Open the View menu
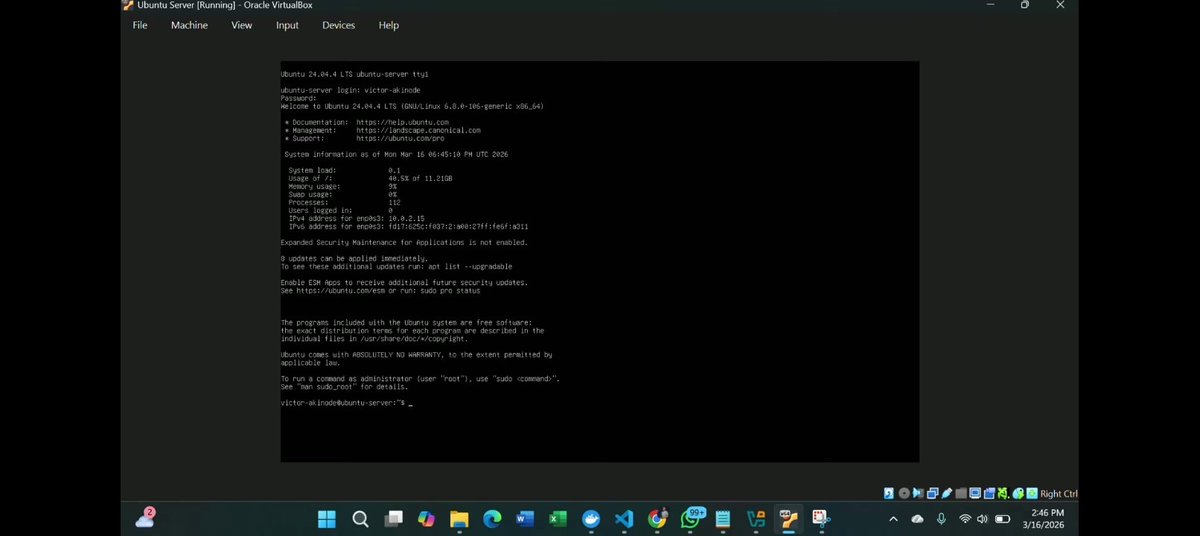 coord(242,25)
